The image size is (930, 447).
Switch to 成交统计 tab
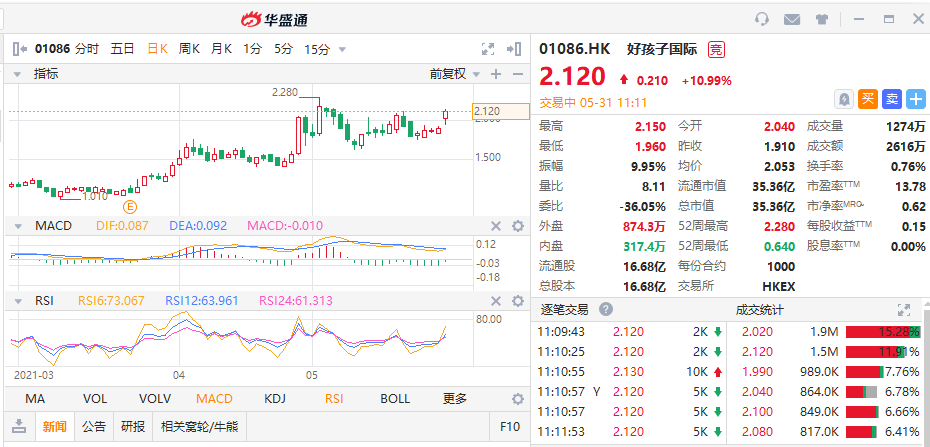coord(760,309)
